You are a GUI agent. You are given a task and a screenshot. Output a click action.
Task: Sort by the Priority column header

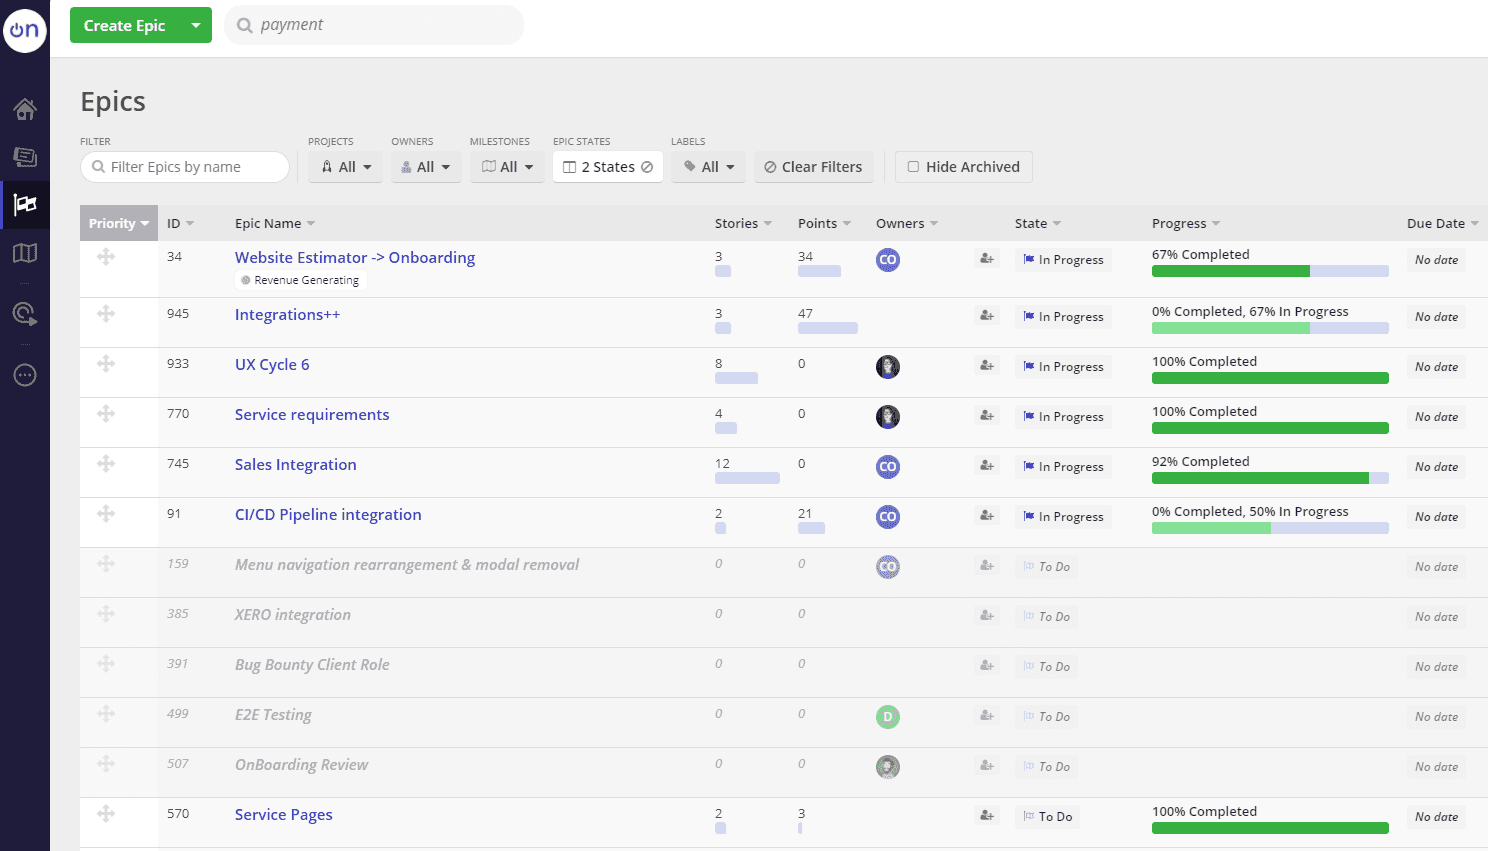(119, 223)
